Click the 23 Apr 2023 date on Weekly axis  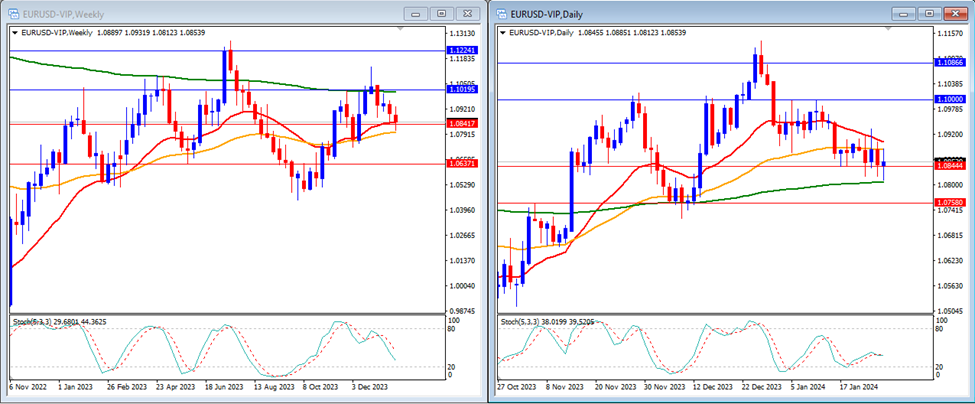175,386
